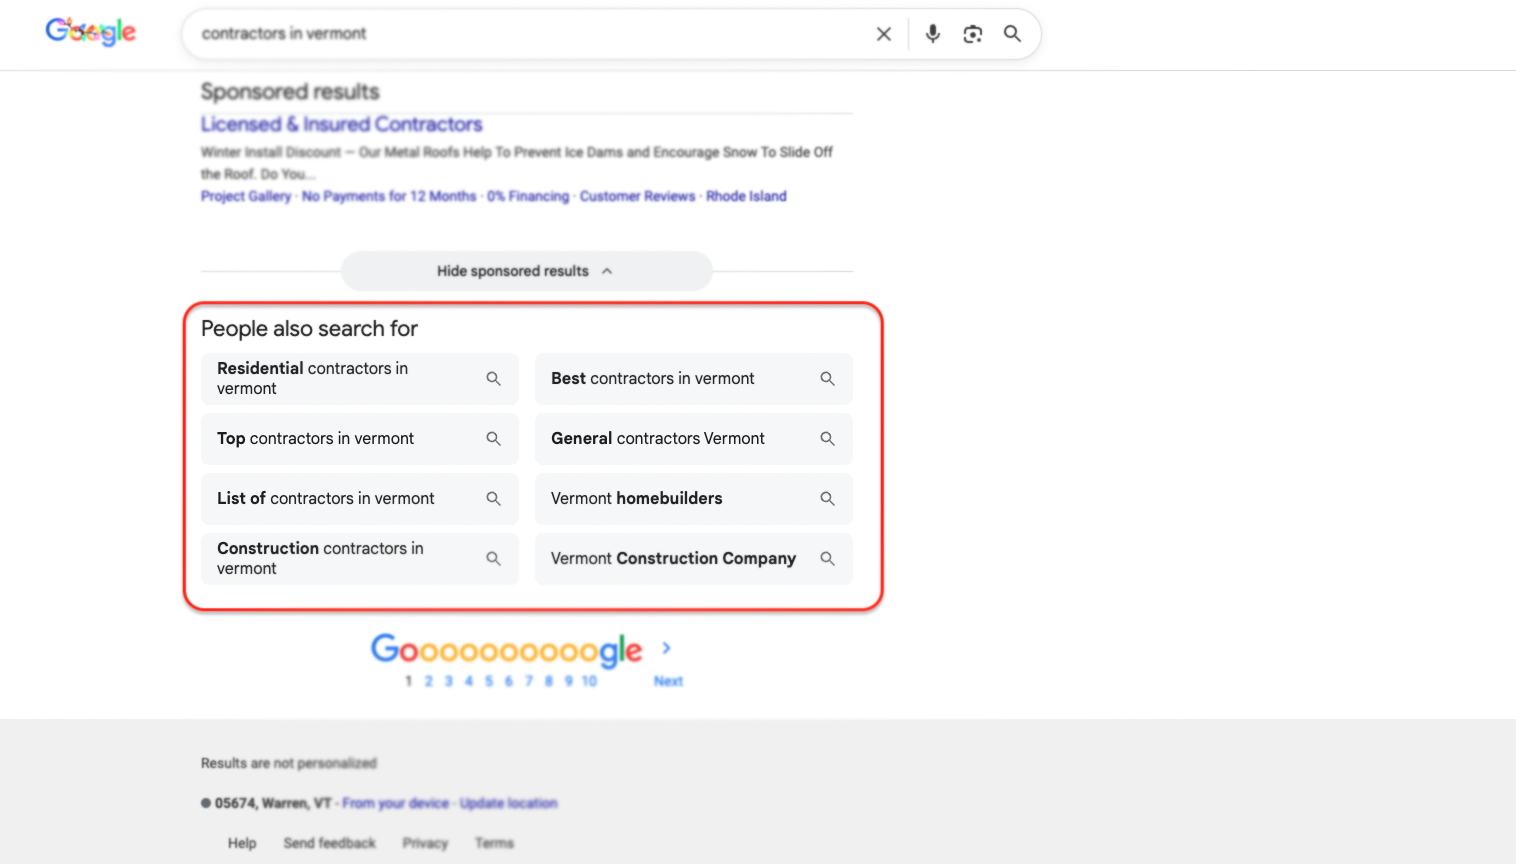Clear the search box using the X icon
This screenshot has width=1516, height=864.
(x=883, y=33)
